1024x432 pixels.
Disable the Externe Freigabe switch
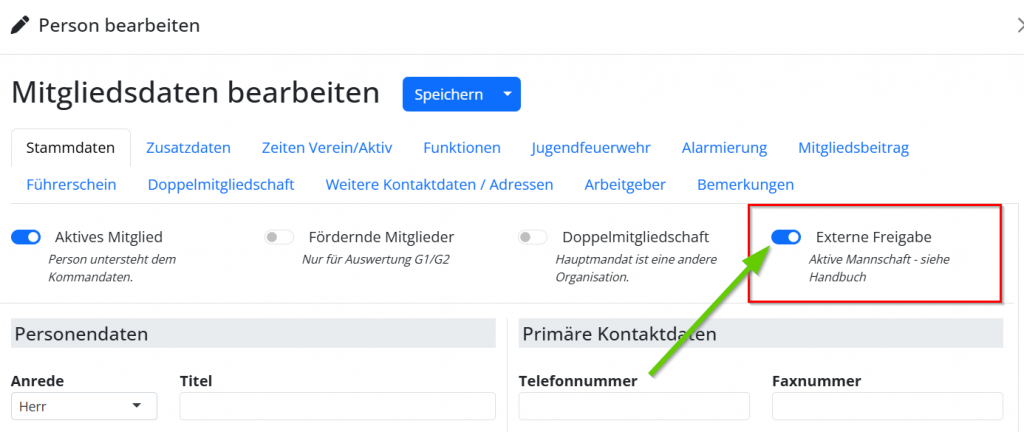point(786,237)
